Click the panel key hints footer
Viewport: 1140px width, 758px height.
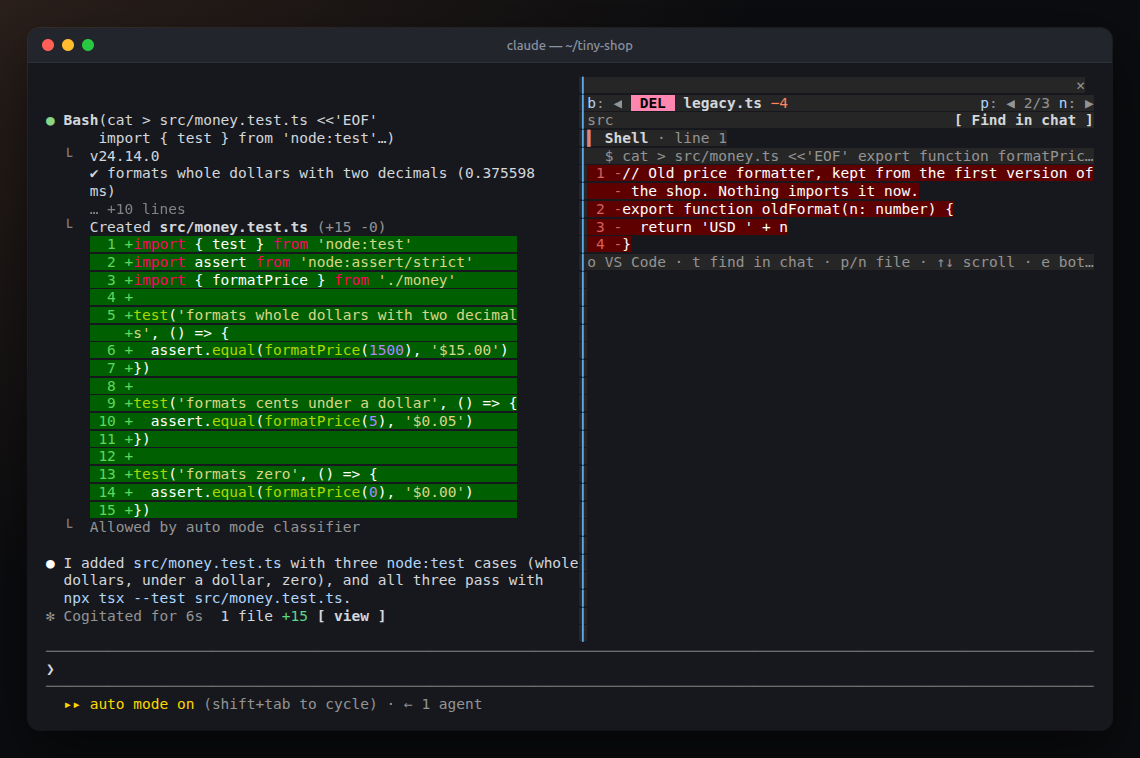840,262
